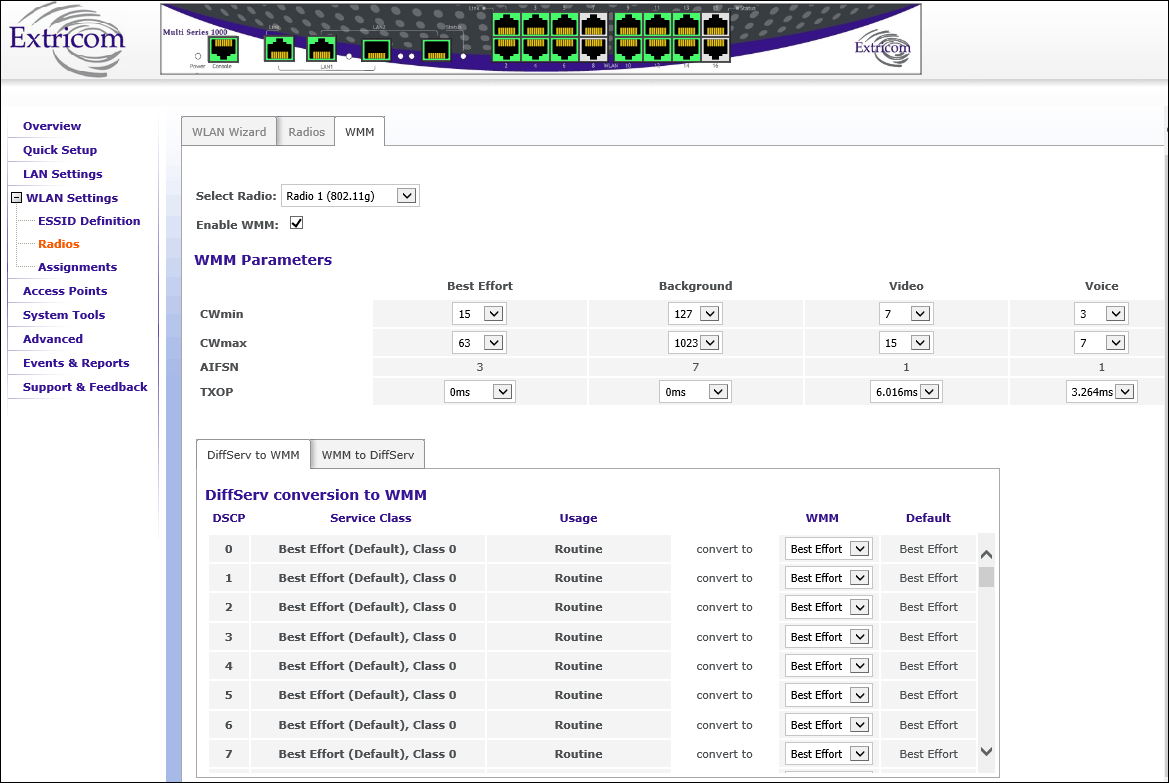This screenshot has width=1169, height=783.
Task: Open the Overview page in the sidebar
Action: 52,126
